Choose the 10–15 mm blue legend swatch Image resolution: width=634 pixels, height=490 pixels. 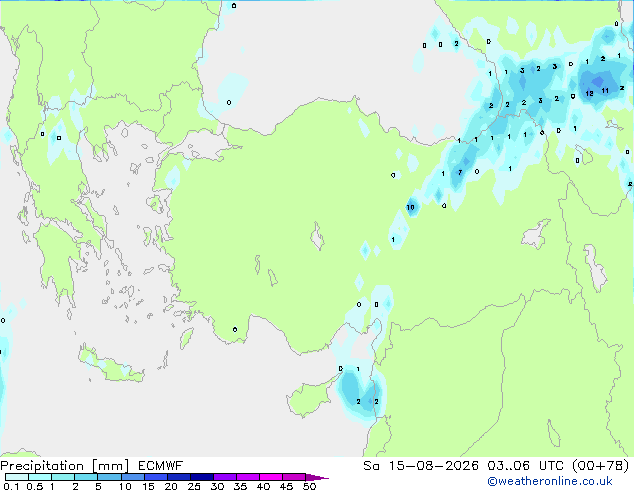pos(132,477)
